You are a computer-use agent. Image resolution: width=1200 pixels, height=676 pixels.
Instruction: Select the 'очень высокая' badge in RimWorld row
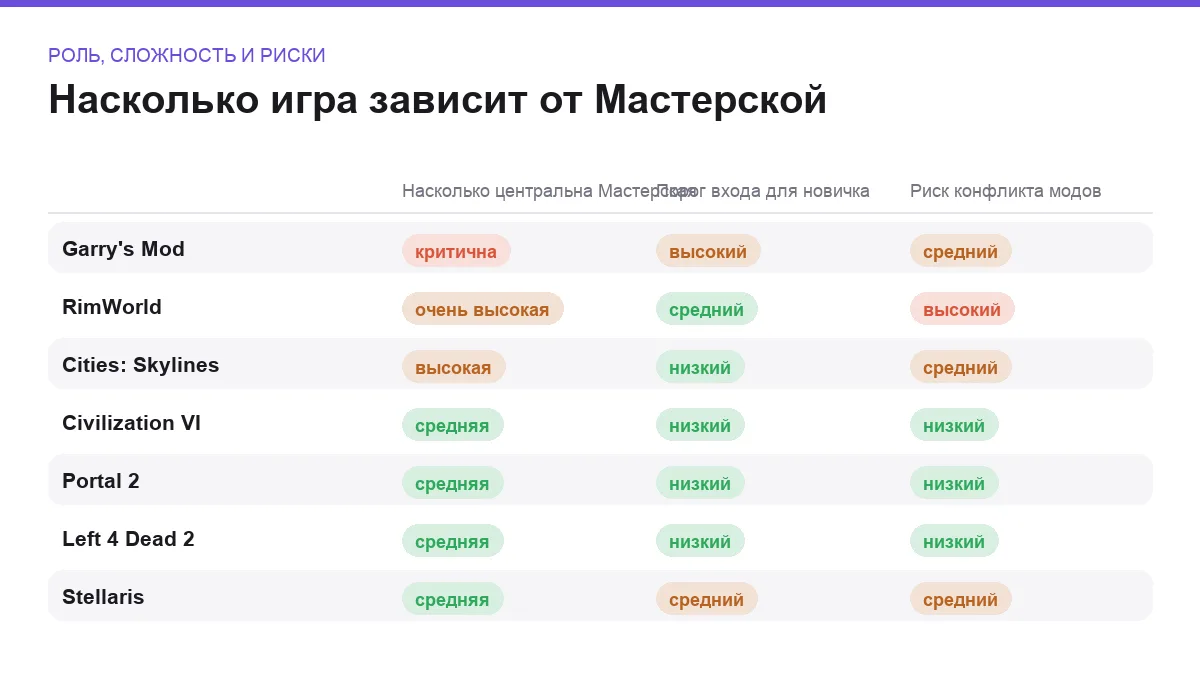coord(483,309)
